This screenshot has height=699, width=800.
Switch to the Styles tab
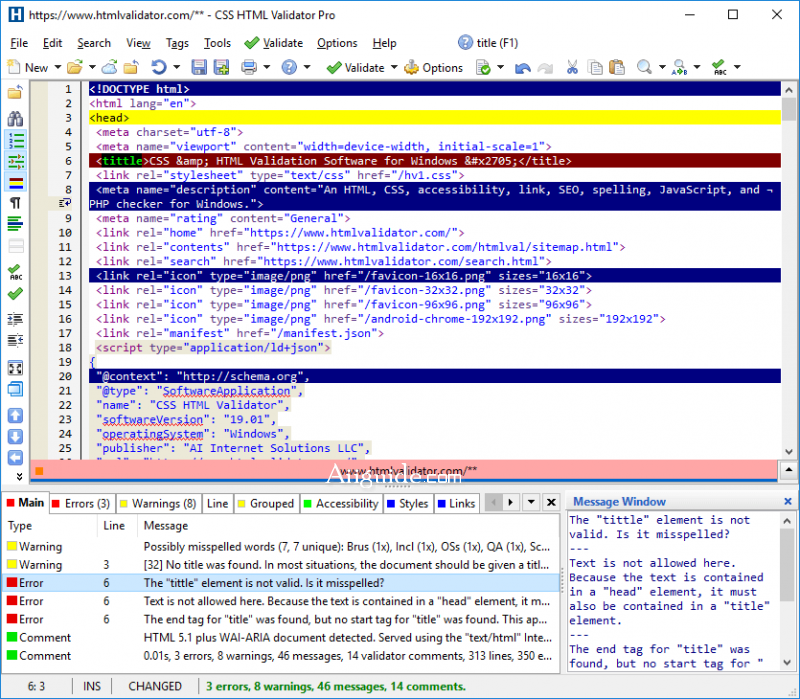(408, 504)
